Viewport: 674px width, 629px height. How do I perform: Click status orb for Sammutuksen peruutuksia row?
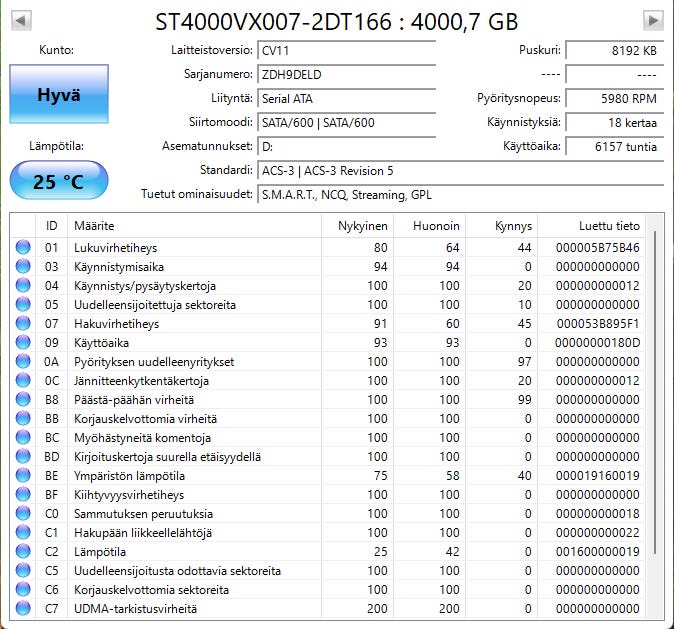pyautogui.click(x=23, y=513)
